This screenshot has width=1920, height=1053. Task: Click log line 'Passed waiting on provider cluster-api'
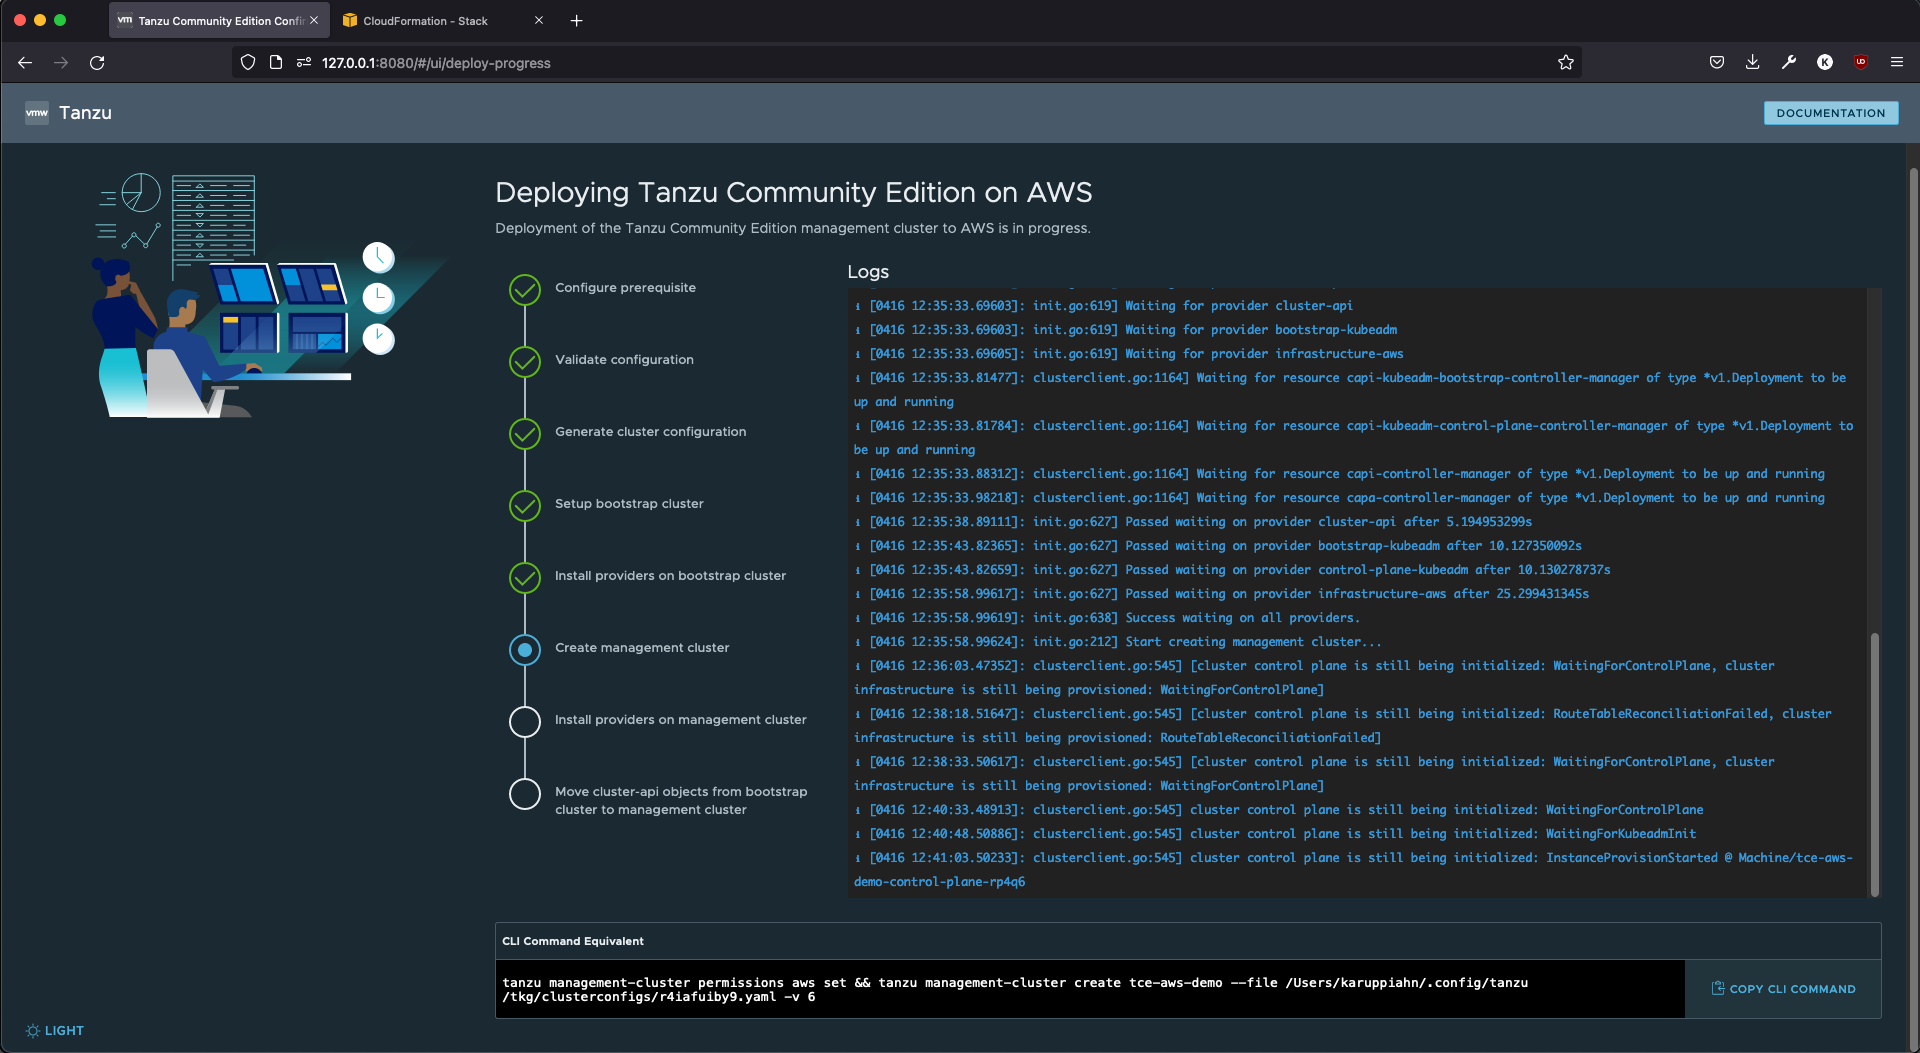(1193, 521)
